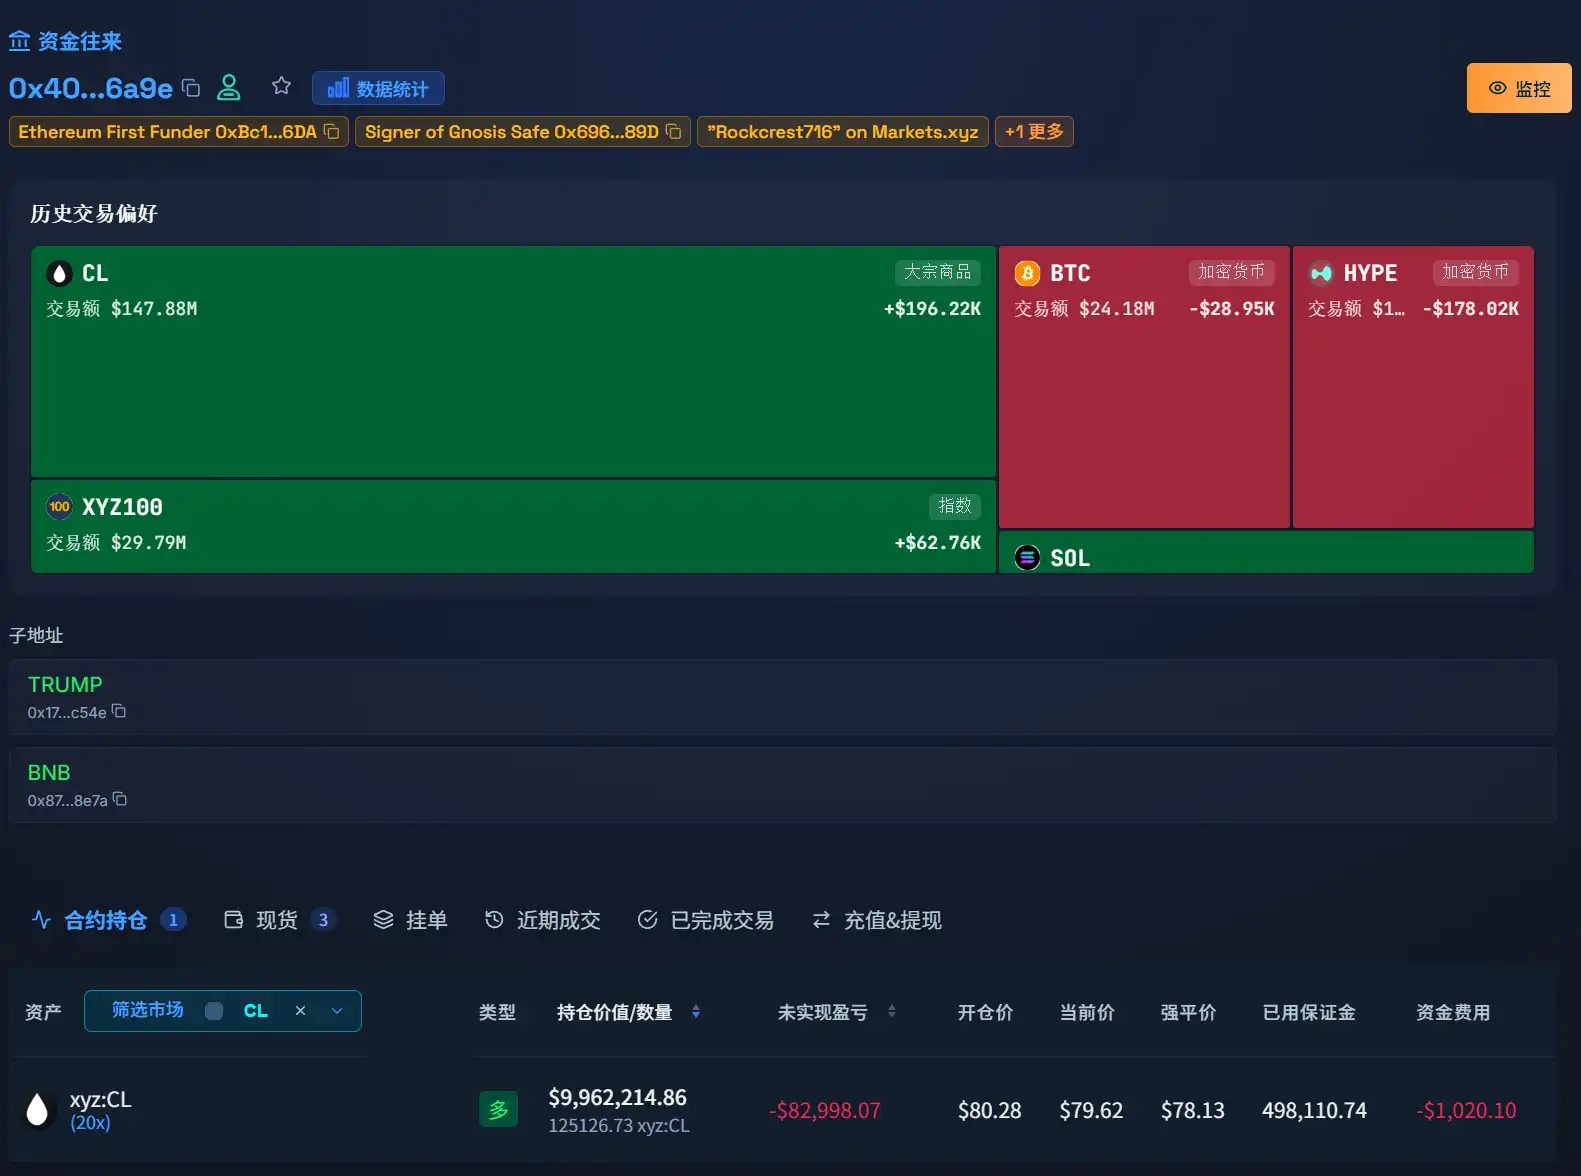Click the HYPE token icon
This screenshot has width=1581, height=1176.
pyautogui.click(x=1321, y=273)
